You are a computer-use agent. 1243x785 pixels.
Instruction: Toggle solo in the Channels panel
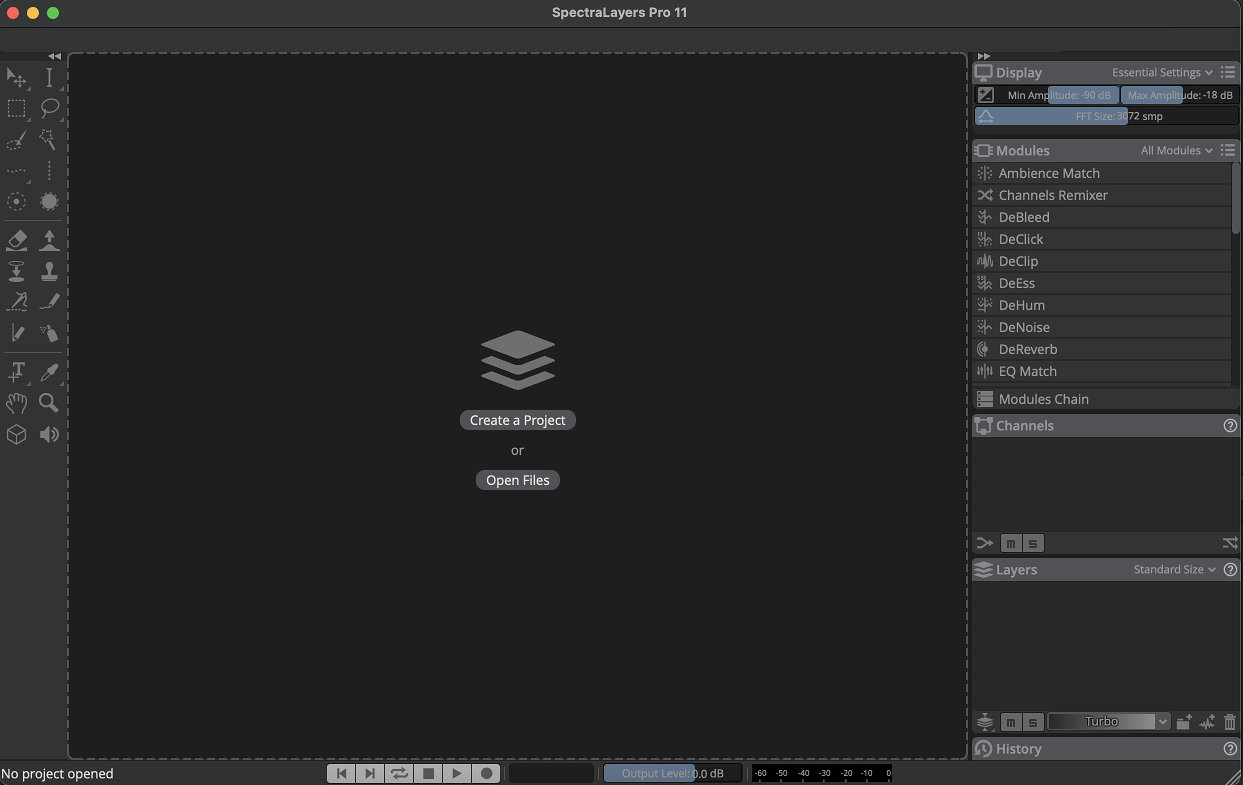click(1033, 543)
